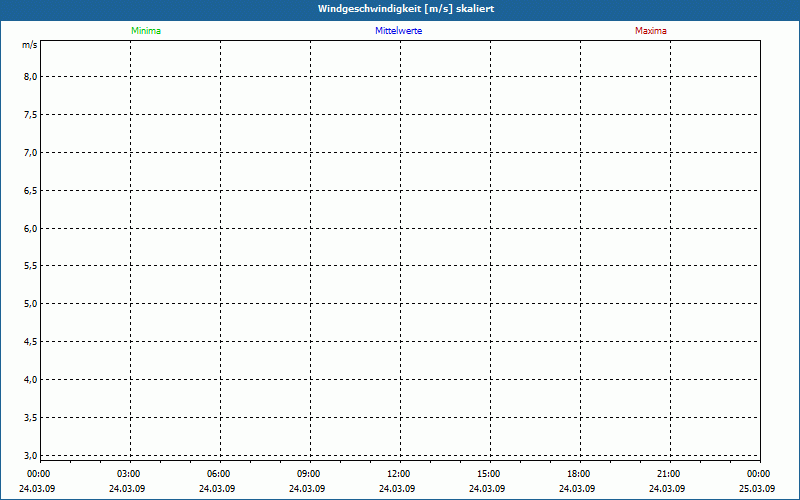The image size is (800, 500).
Task: Click the 6,5 y-axis value
Action: pyautogui.click(x=31, y=190)
